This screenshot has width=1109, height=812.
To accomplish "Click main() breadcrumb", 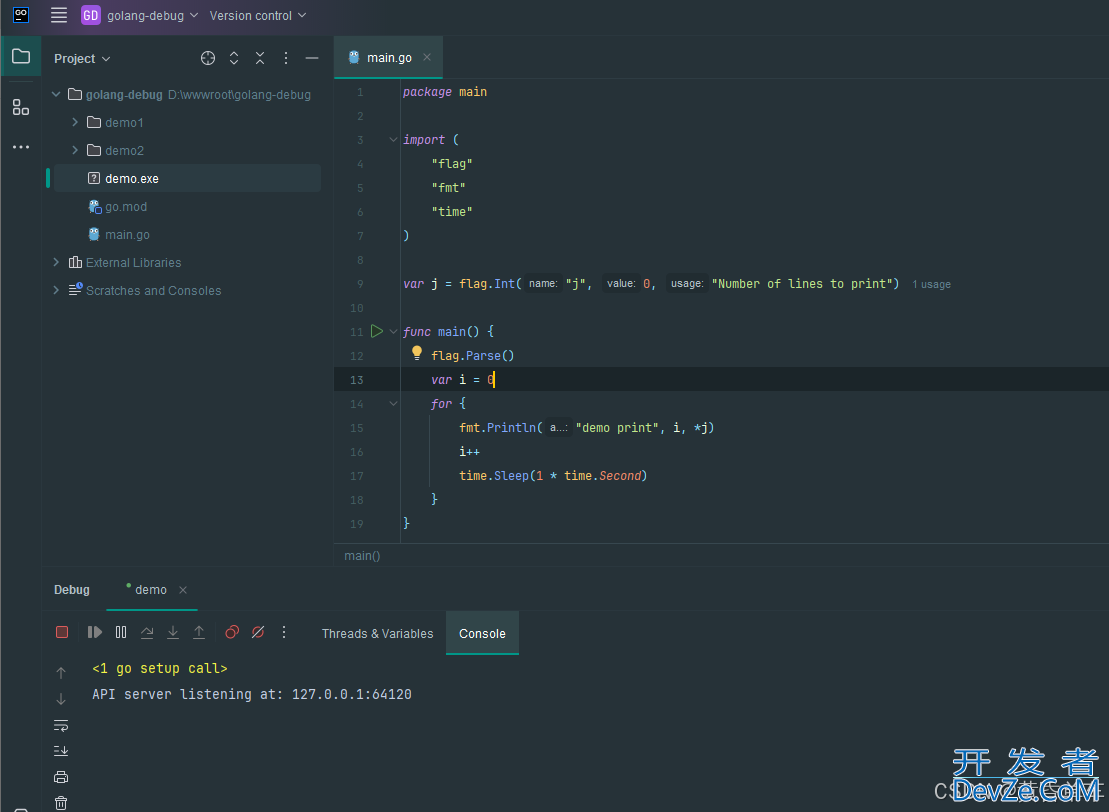I will [x=362, y=556].
